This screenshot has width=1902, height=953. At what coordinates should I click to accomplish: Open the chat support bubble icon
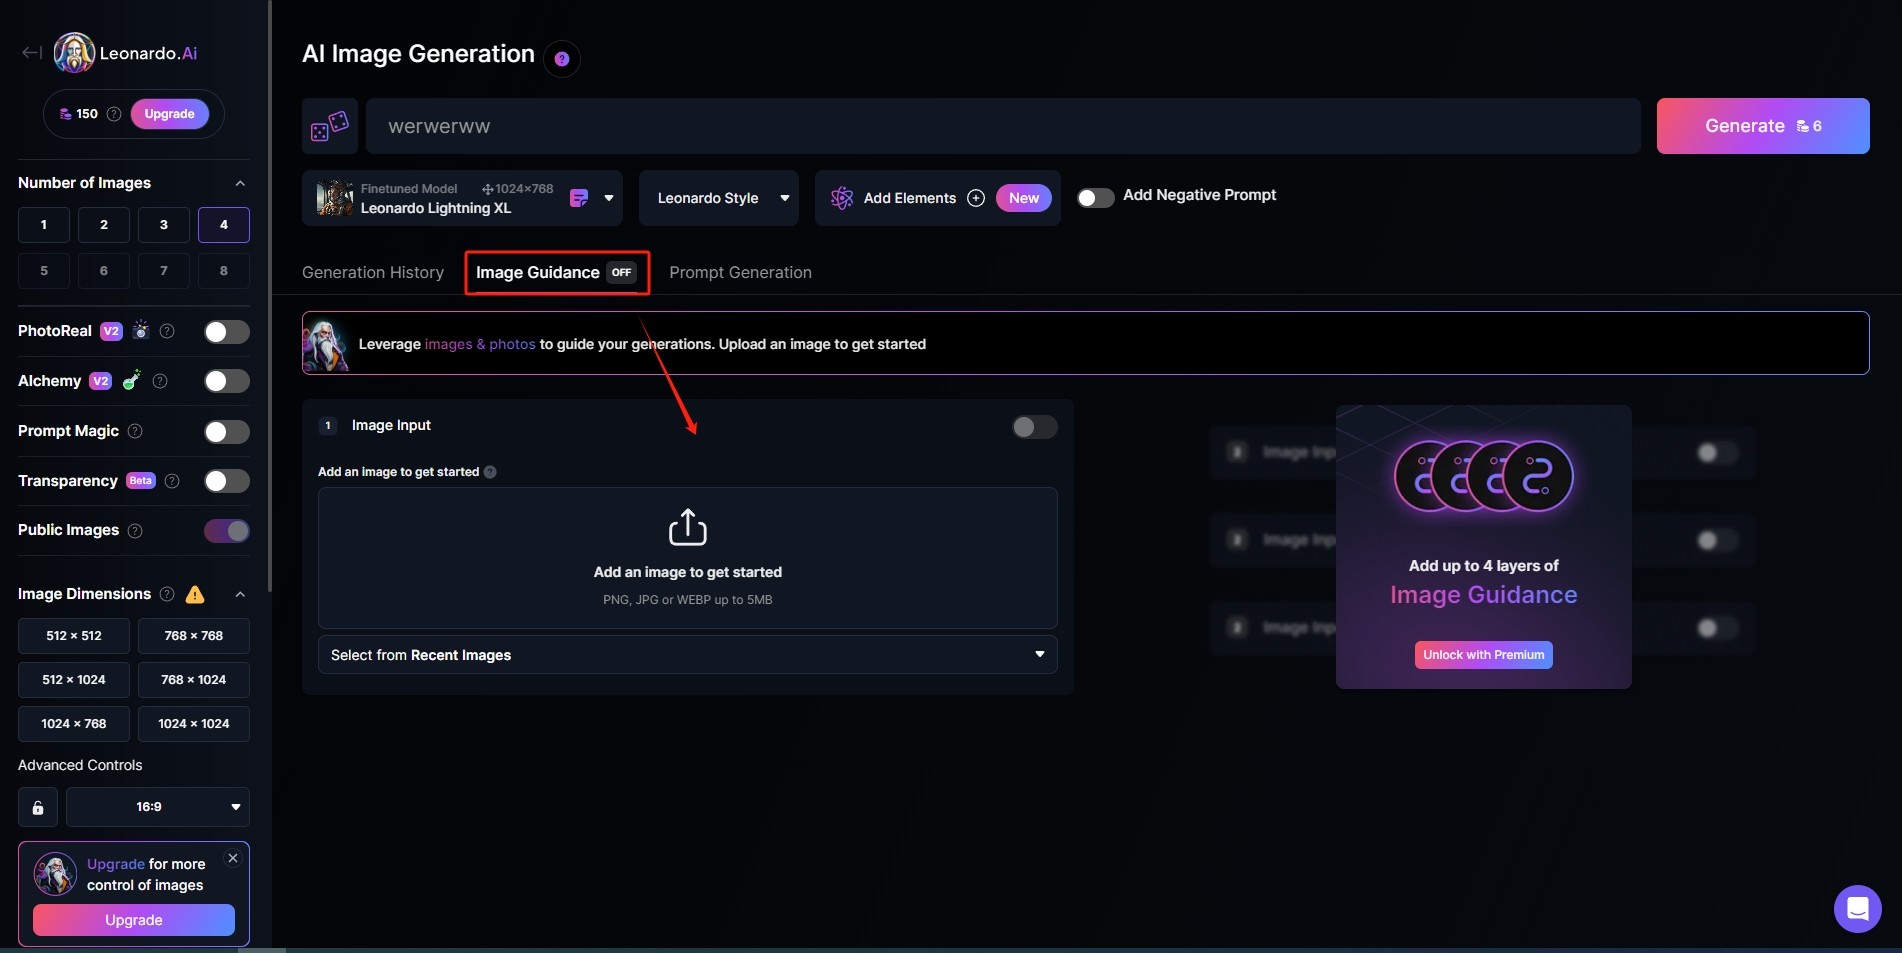click(1857, 908)
